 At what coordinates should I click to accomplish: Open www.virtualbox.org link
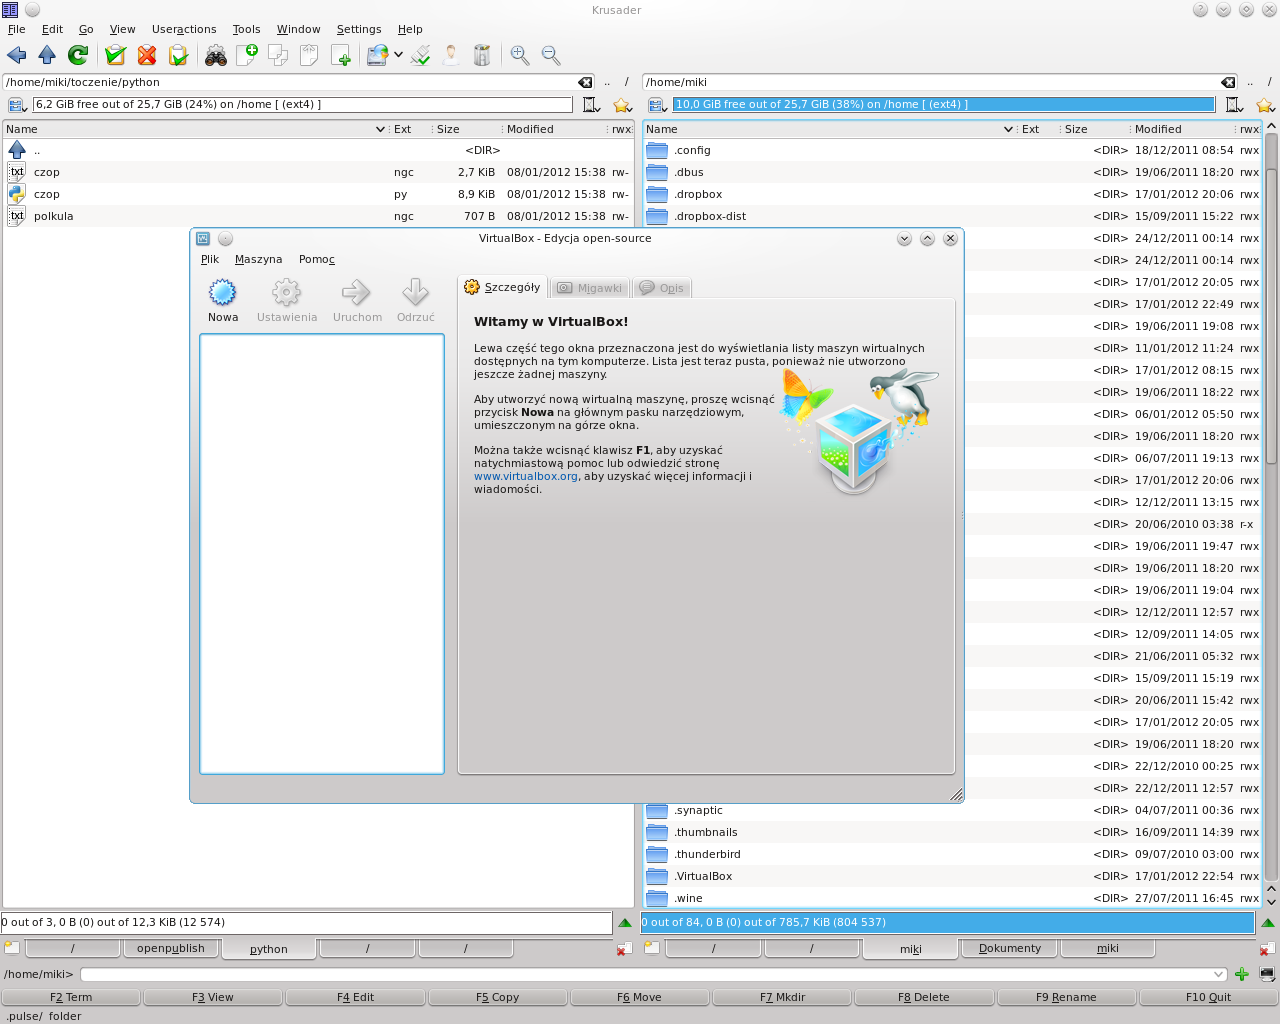(526, 476)
